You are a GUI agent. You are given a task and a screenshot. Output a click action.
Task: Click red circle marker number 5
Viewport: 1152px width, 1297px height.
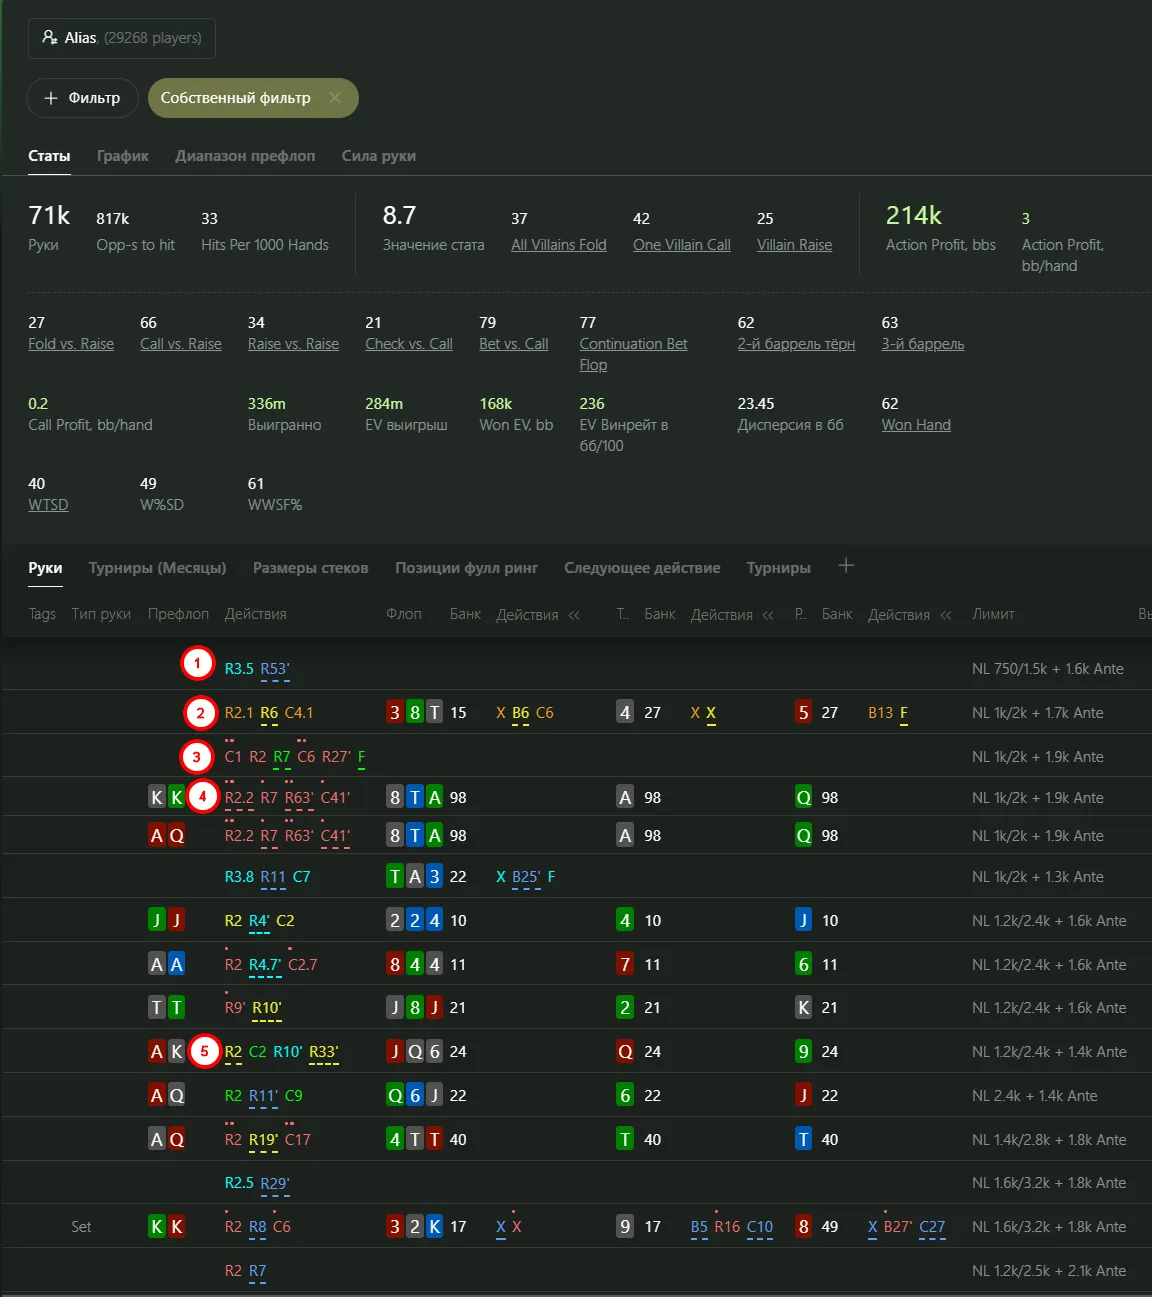point(205,1051)
